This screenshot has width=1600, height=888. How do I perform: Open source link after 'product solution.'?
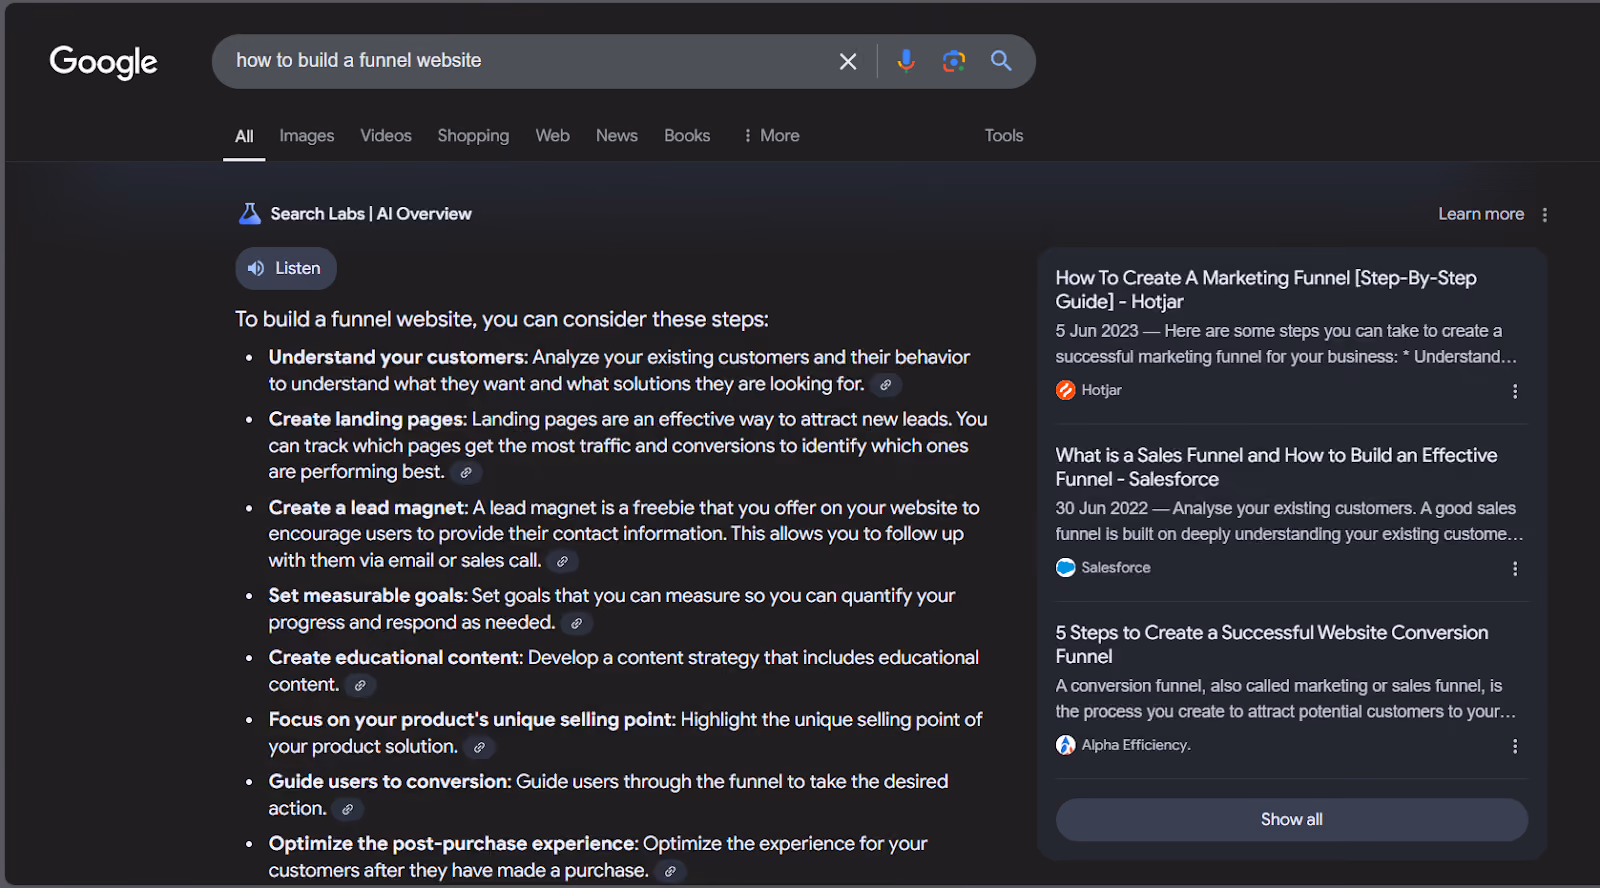(479, 747)
